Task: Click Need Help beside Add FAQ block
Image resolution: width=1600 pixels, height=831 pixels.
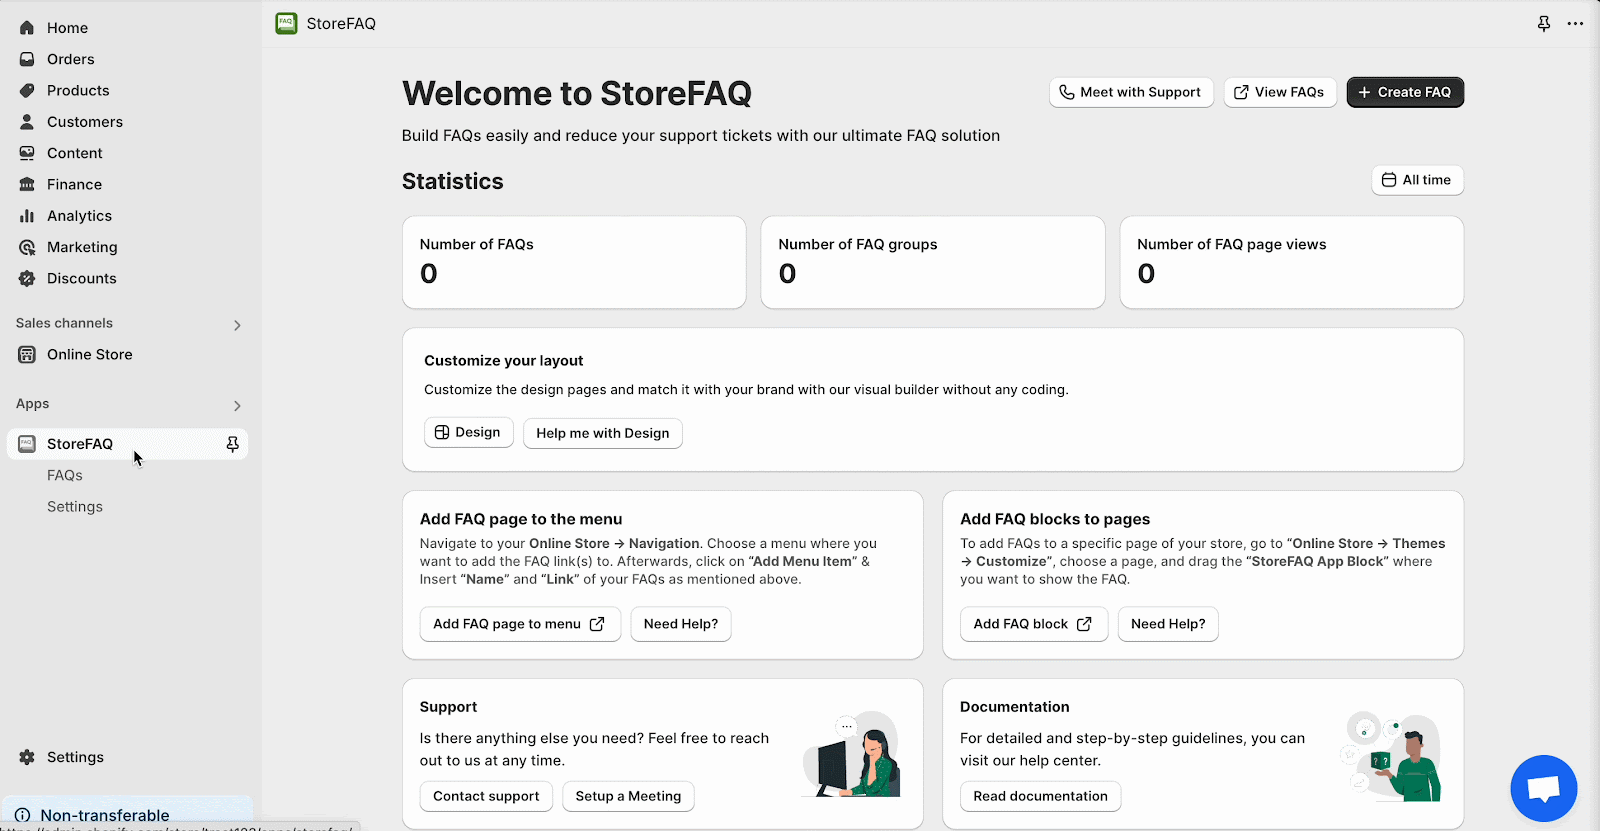Action: [1168, 624]
